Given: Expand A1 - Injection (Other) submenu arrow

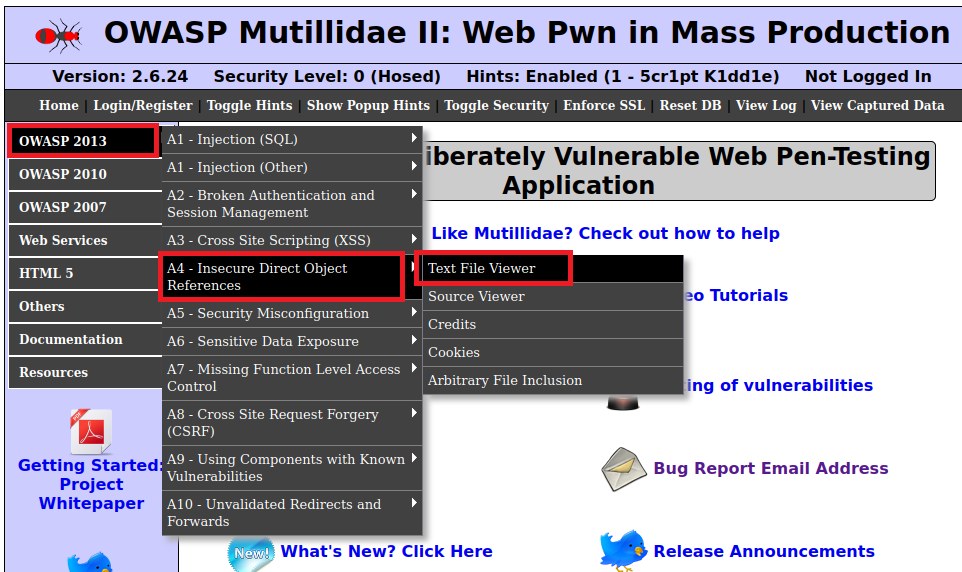Looking at the screenshot, I should [414, 166].
